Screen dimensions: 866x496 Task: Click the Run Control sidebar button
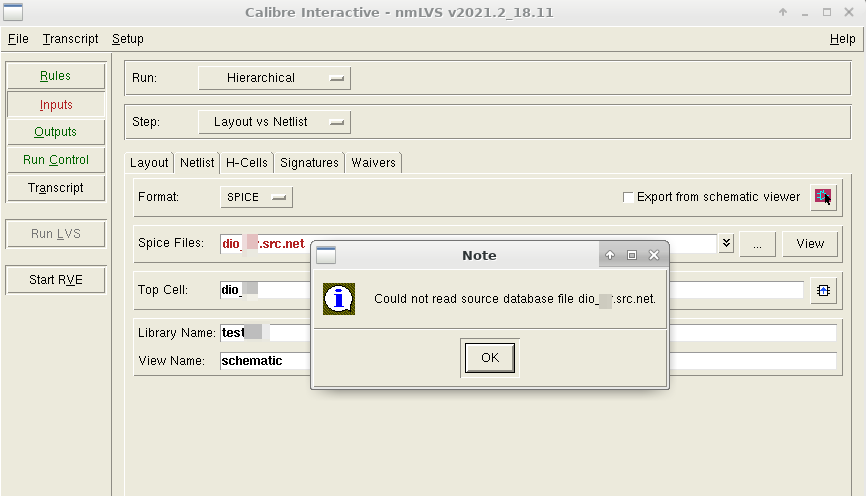[x=55, y=160]
